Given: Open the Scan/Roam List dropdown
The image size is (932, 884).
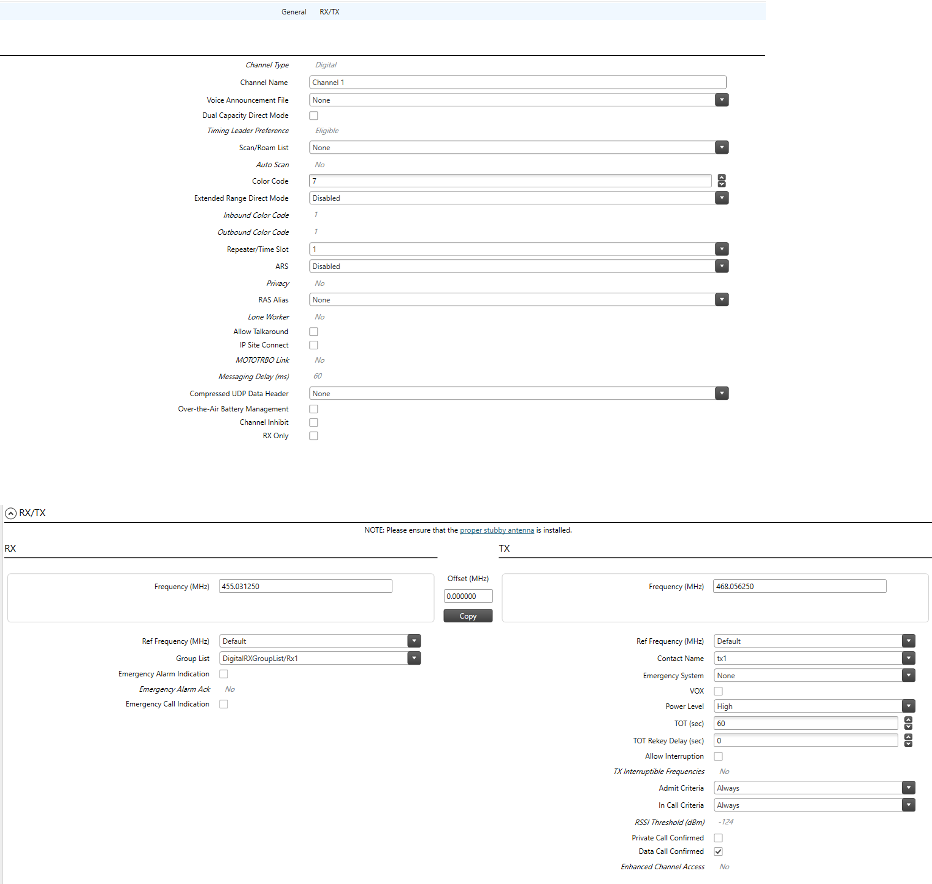Looking at the screenshot, I should tap(722, 147).
